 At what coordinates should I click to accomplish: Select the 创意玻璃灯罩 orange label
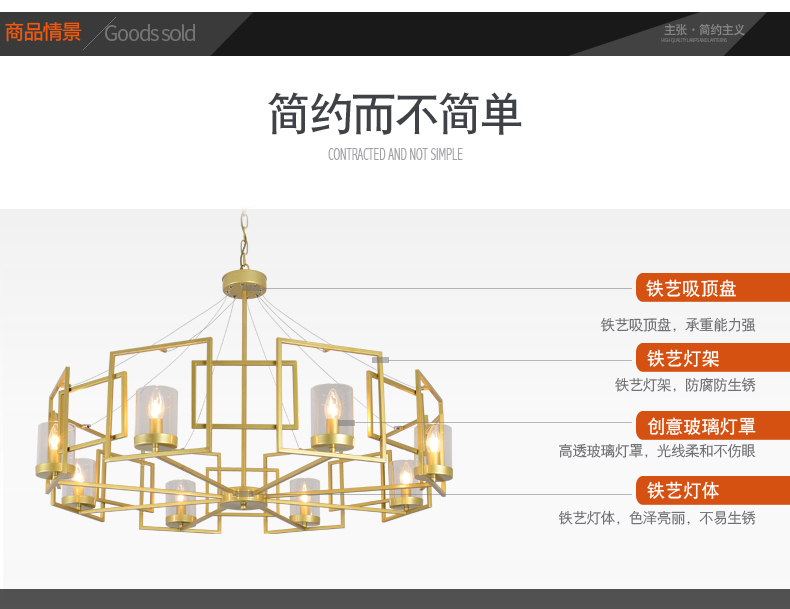pos(712,426)
